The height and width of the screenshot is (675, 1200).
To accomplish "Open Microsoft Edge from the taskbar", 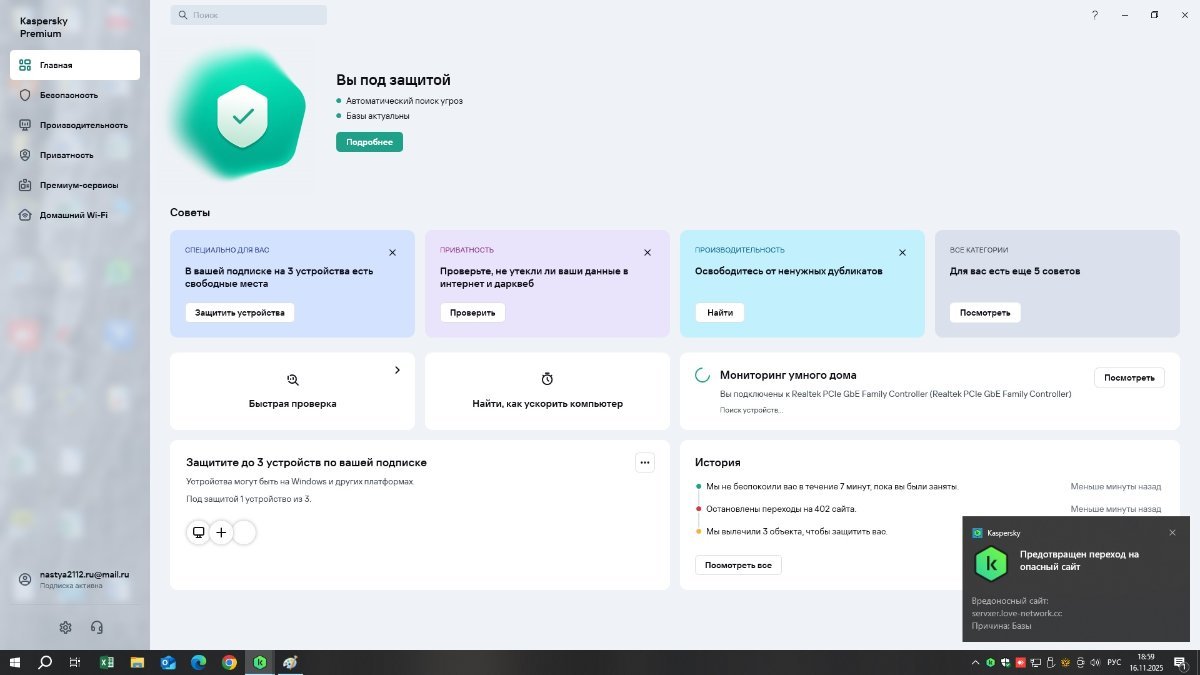I will point(198,662).
